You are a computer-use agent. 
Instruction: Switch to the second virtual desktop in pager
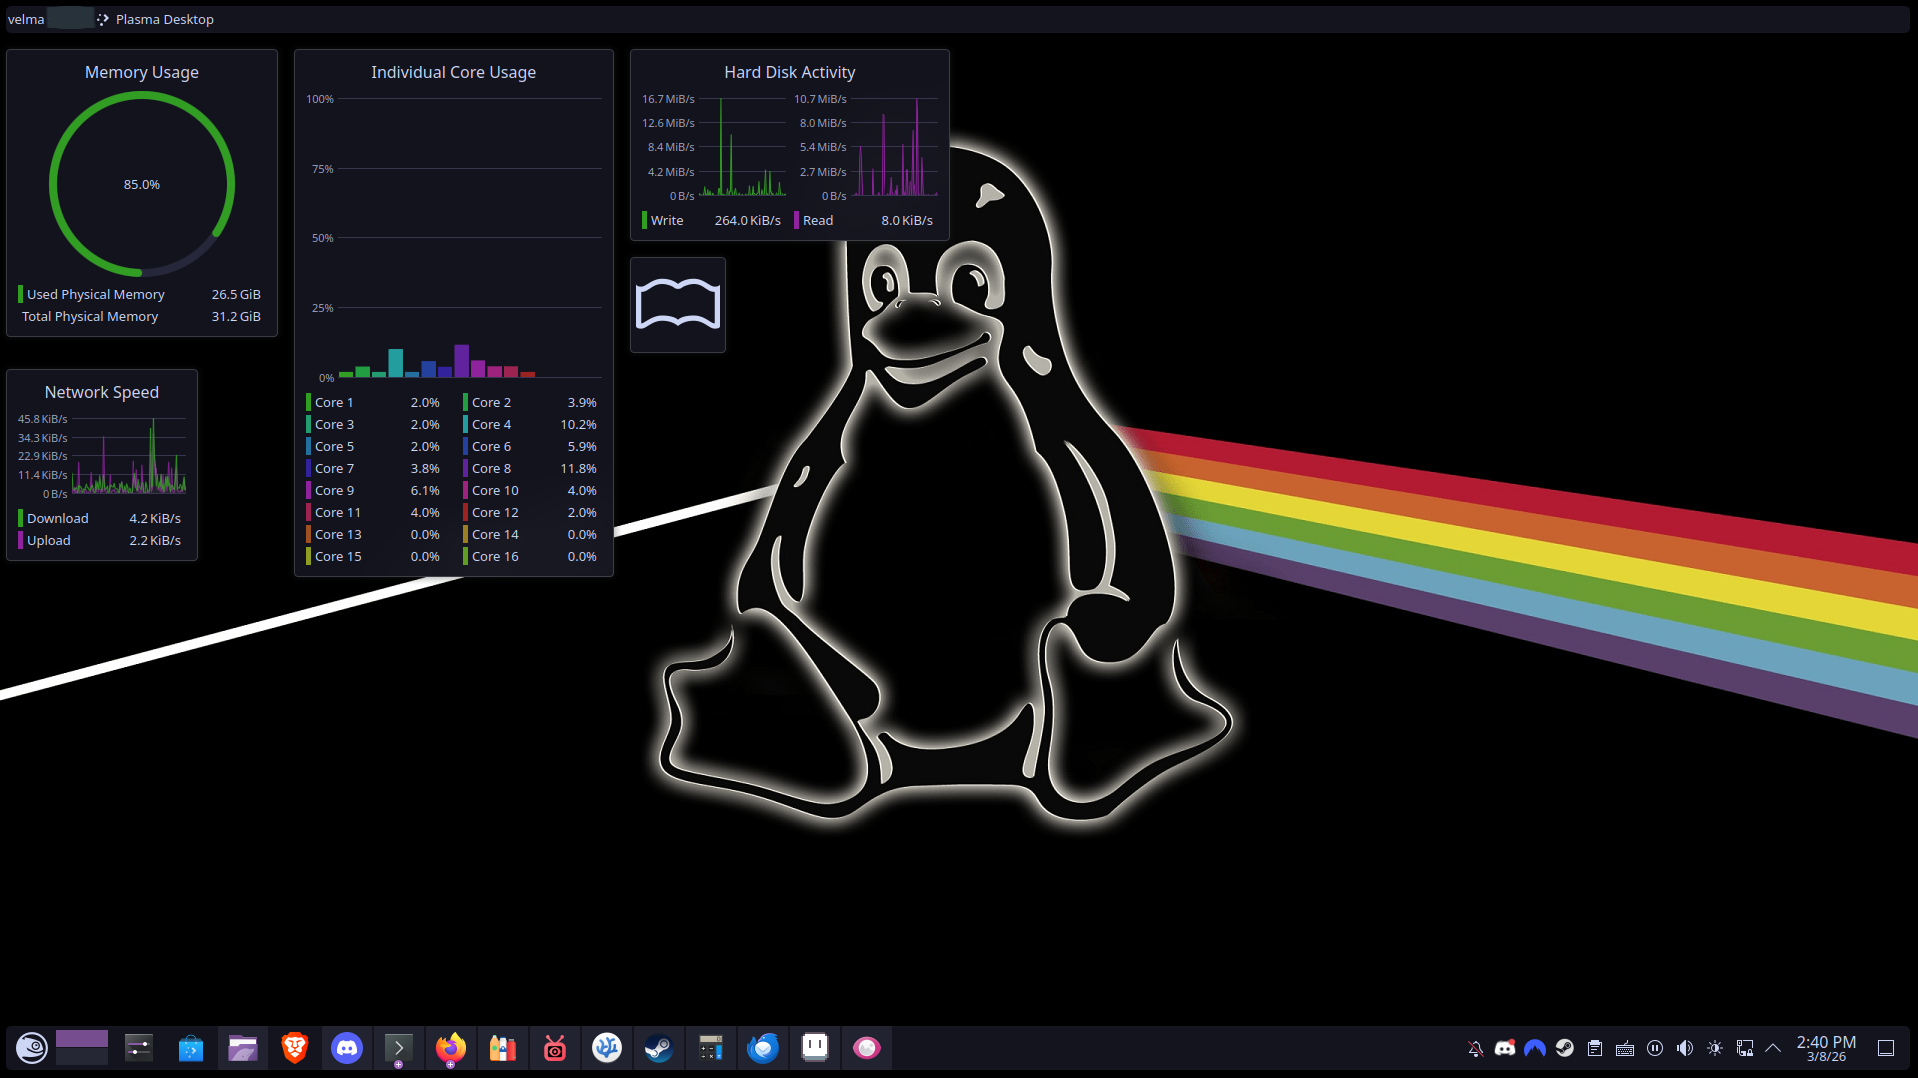point(82,1057)
